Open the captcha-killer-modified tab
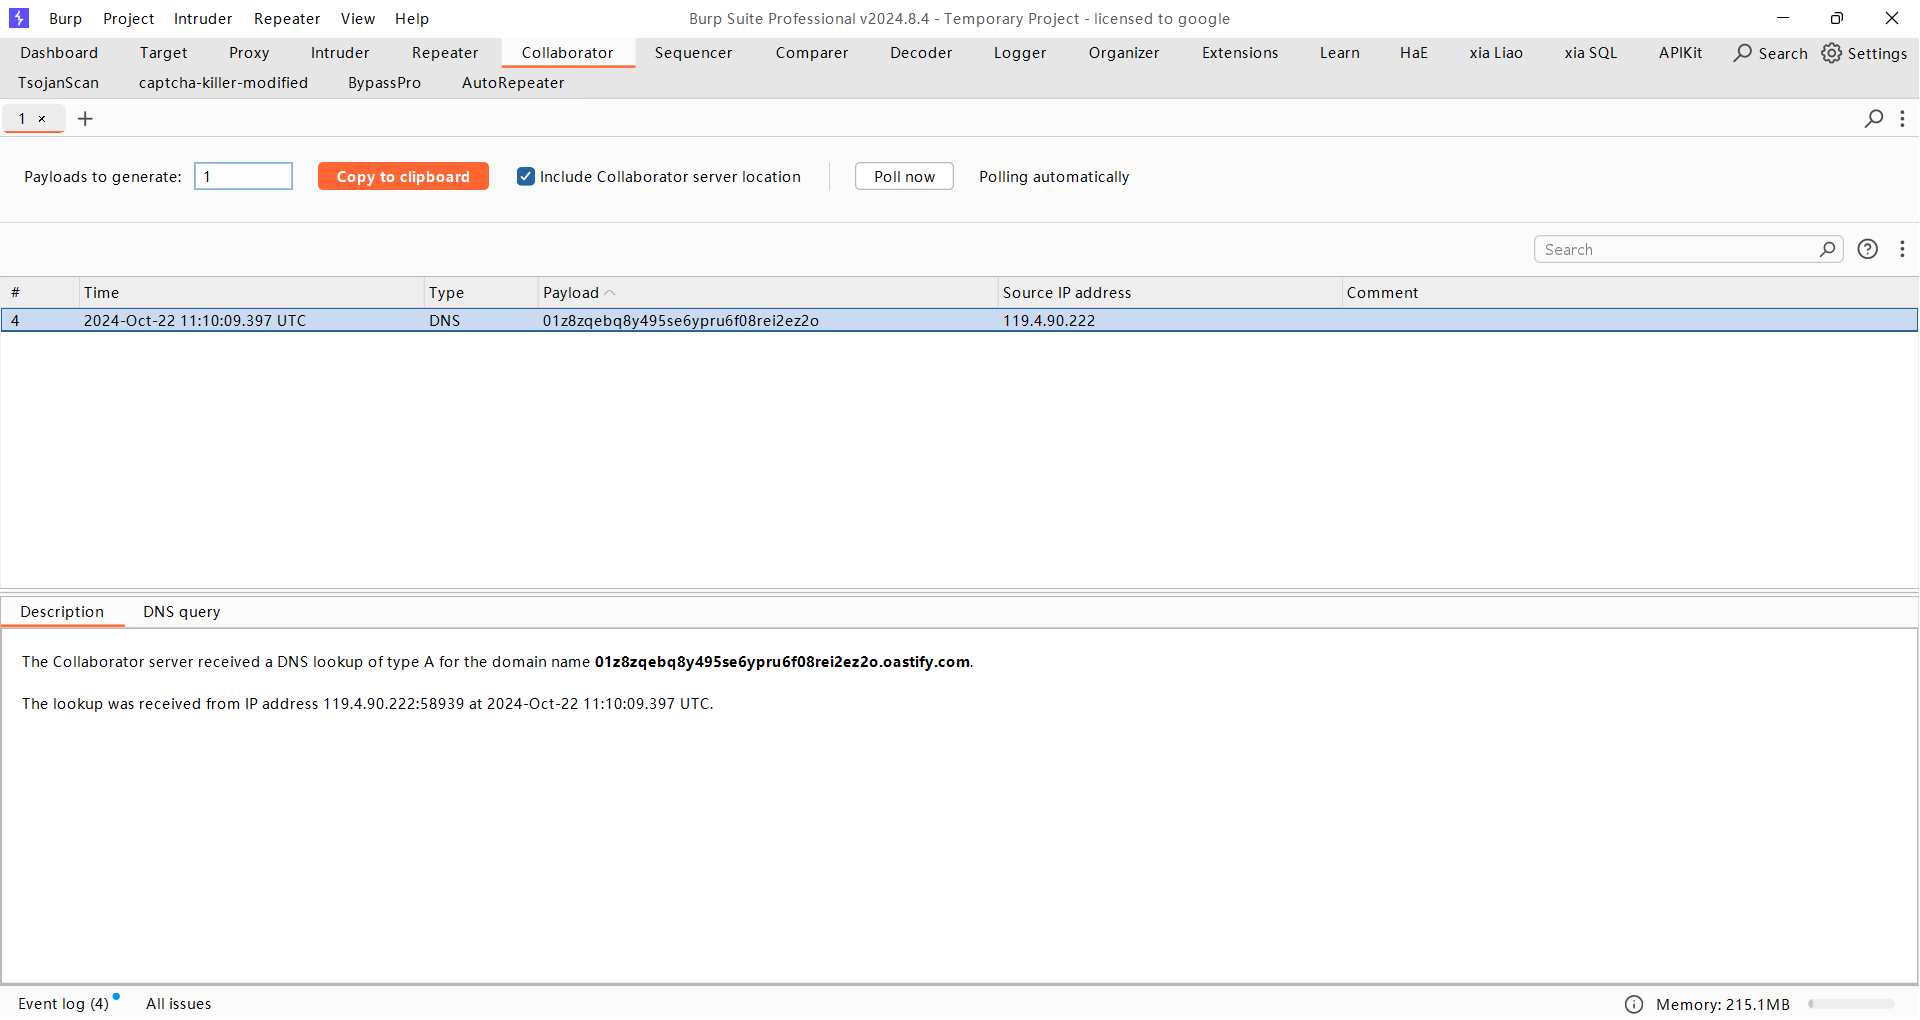1920x1020 pixels. [x=224, y=83]
